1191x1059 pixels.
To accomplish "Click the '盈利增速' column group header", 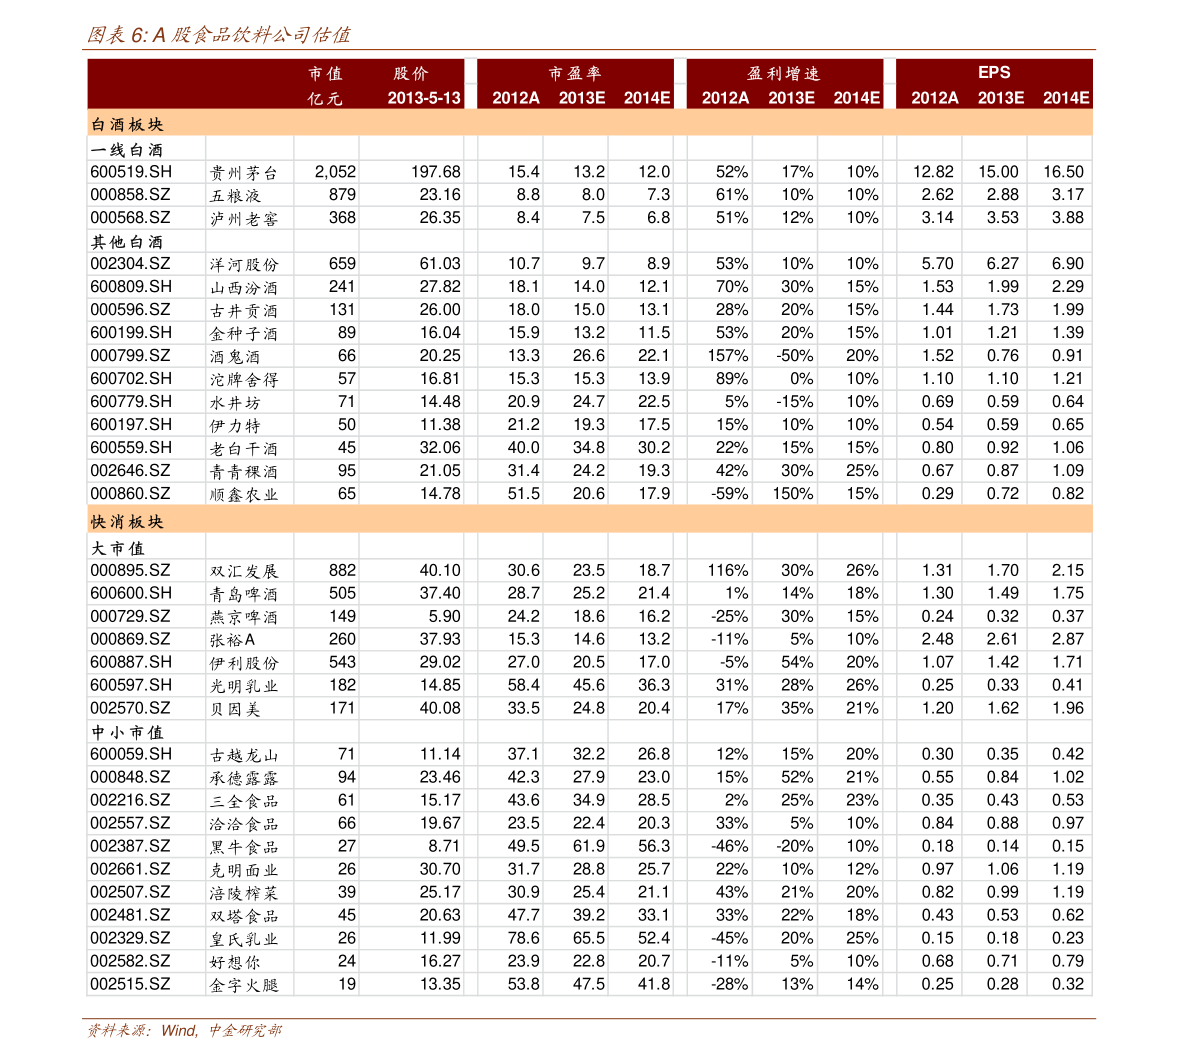I will 783,74.
